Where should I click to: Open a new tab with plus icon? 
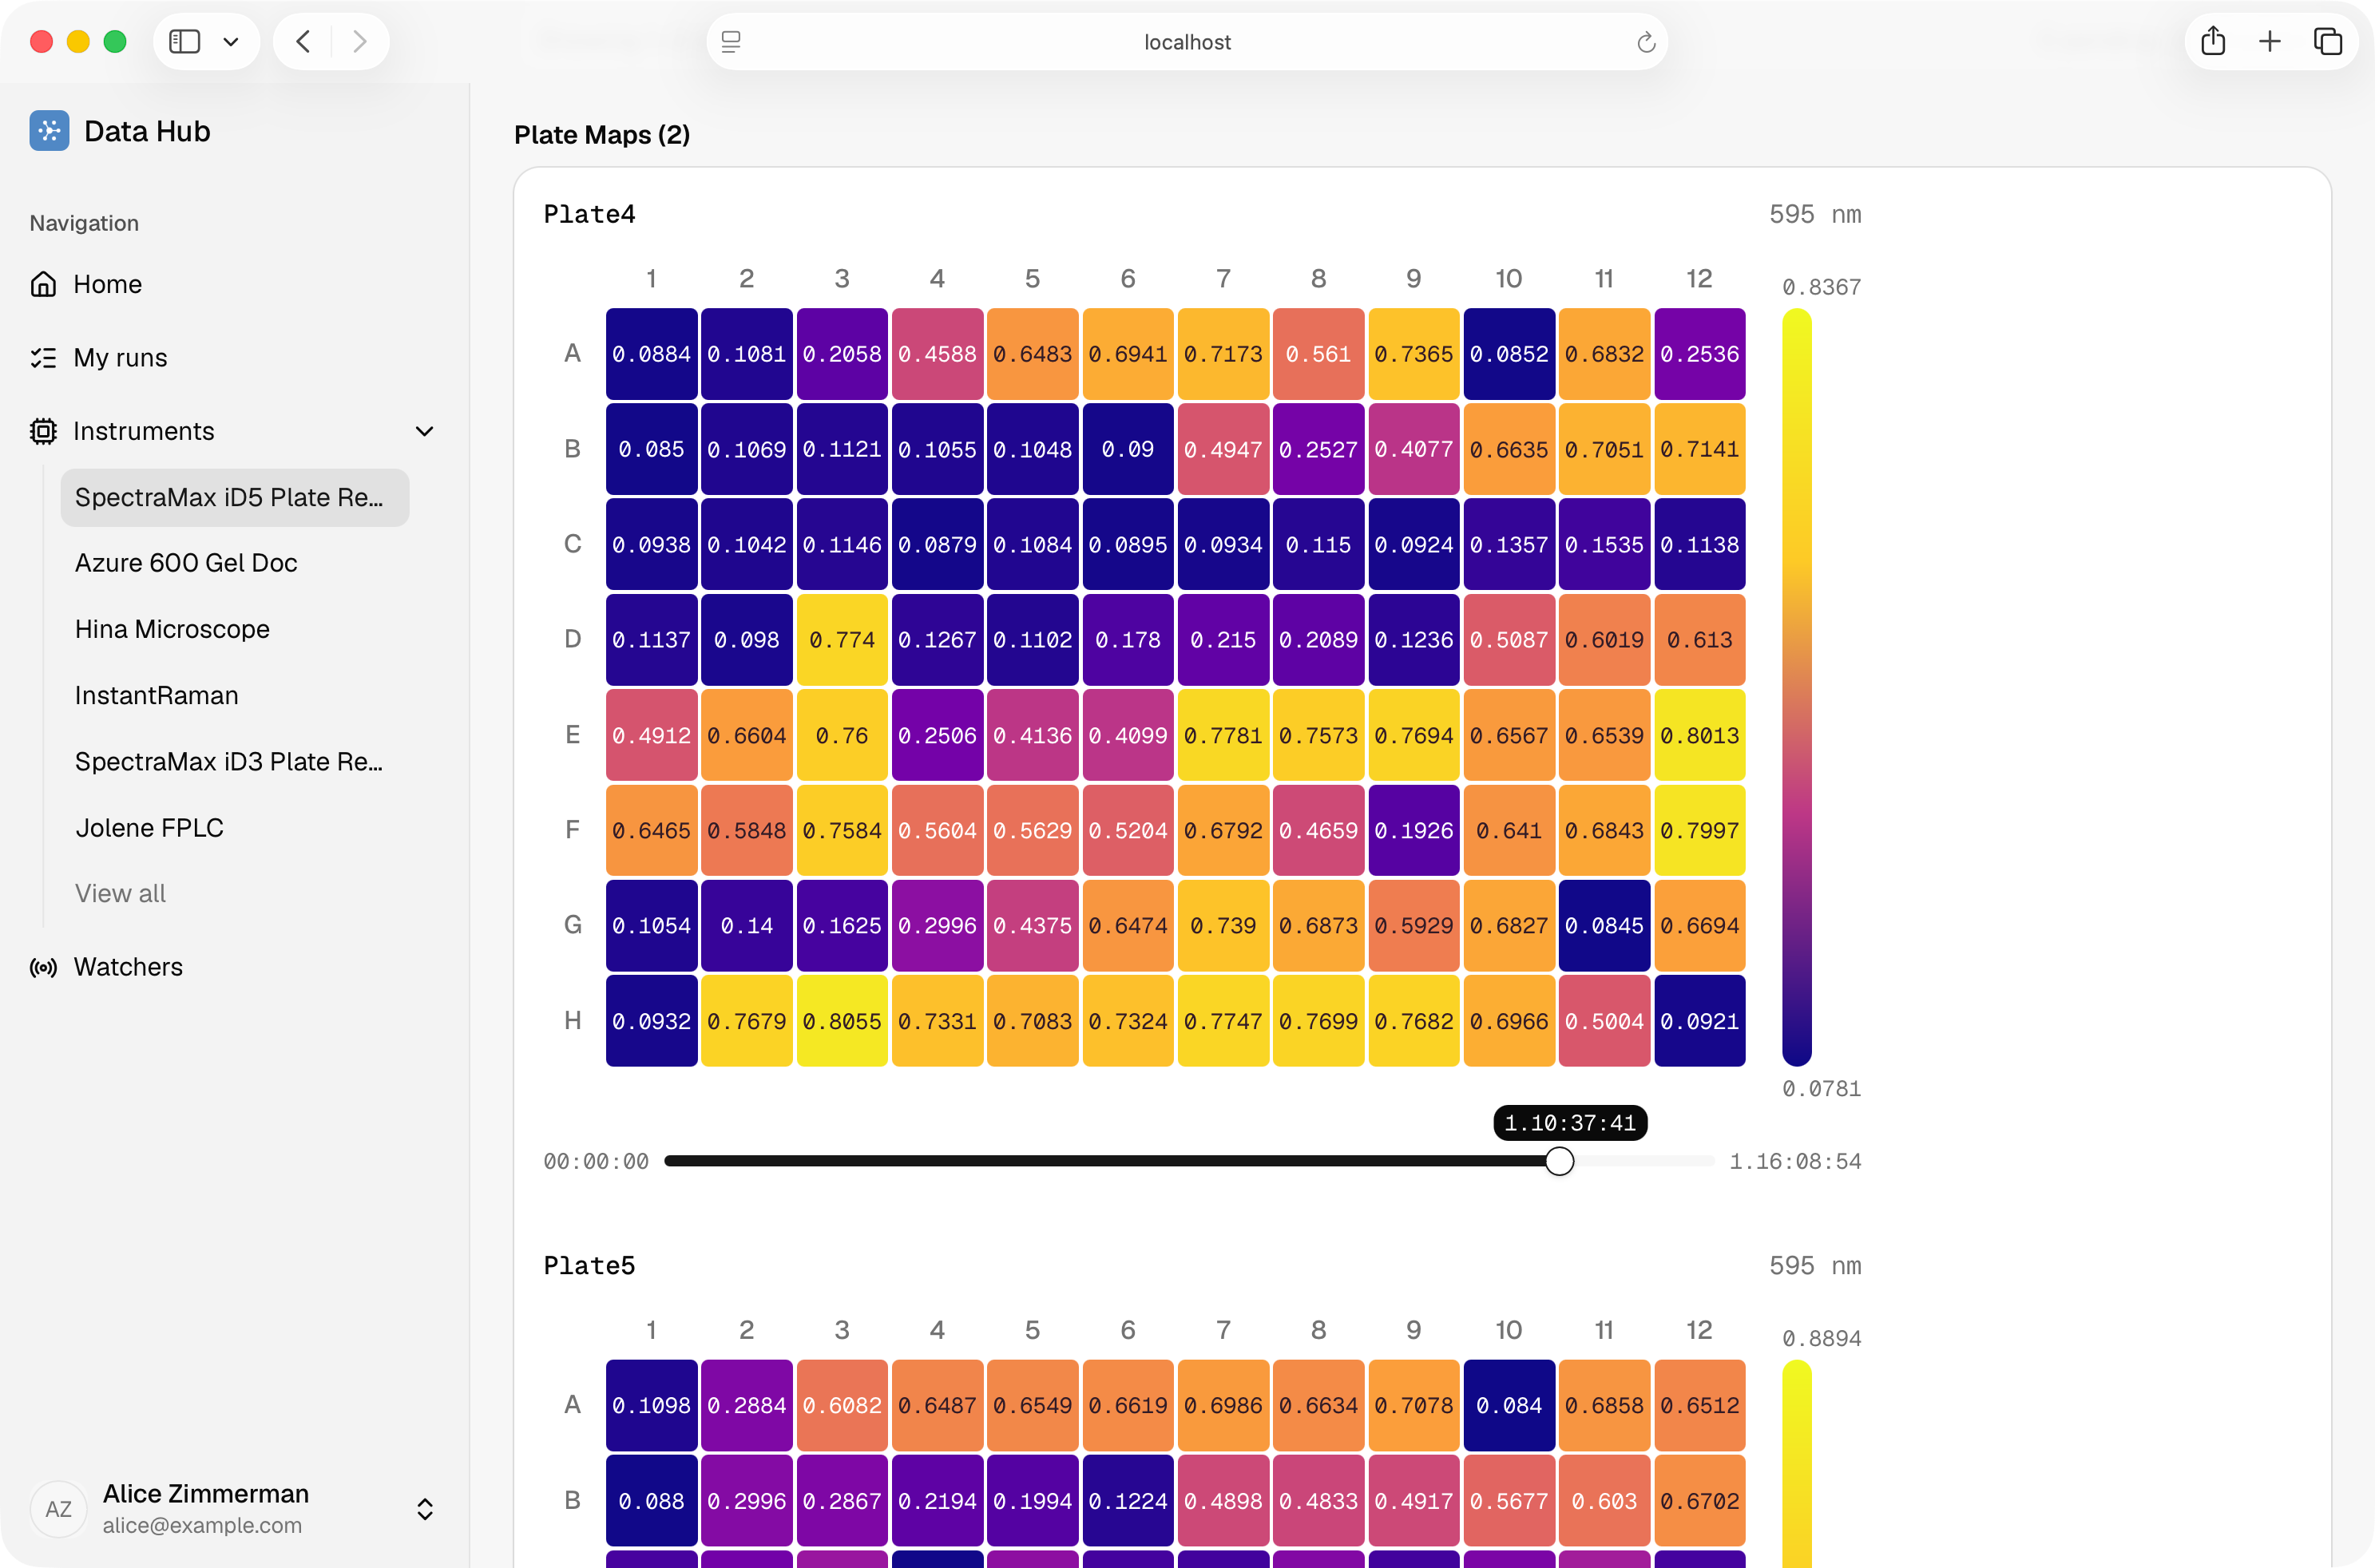pyautogui.click(x=2270, y=41)
